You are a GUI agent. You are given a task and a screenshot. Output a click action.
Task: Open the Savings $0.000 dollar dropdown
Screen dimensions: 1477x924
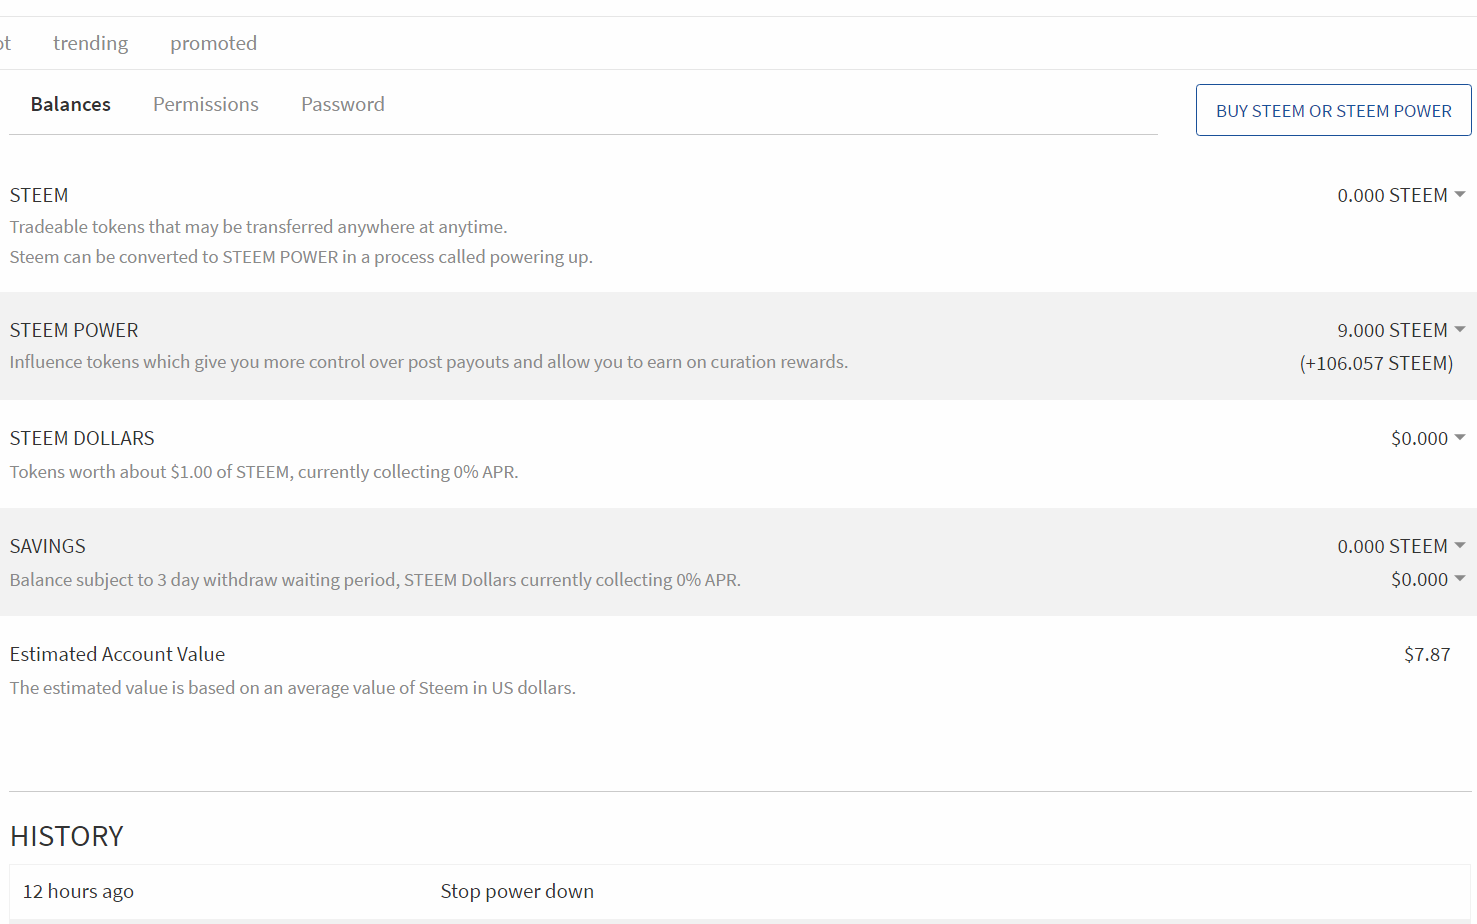[1427, 579]
